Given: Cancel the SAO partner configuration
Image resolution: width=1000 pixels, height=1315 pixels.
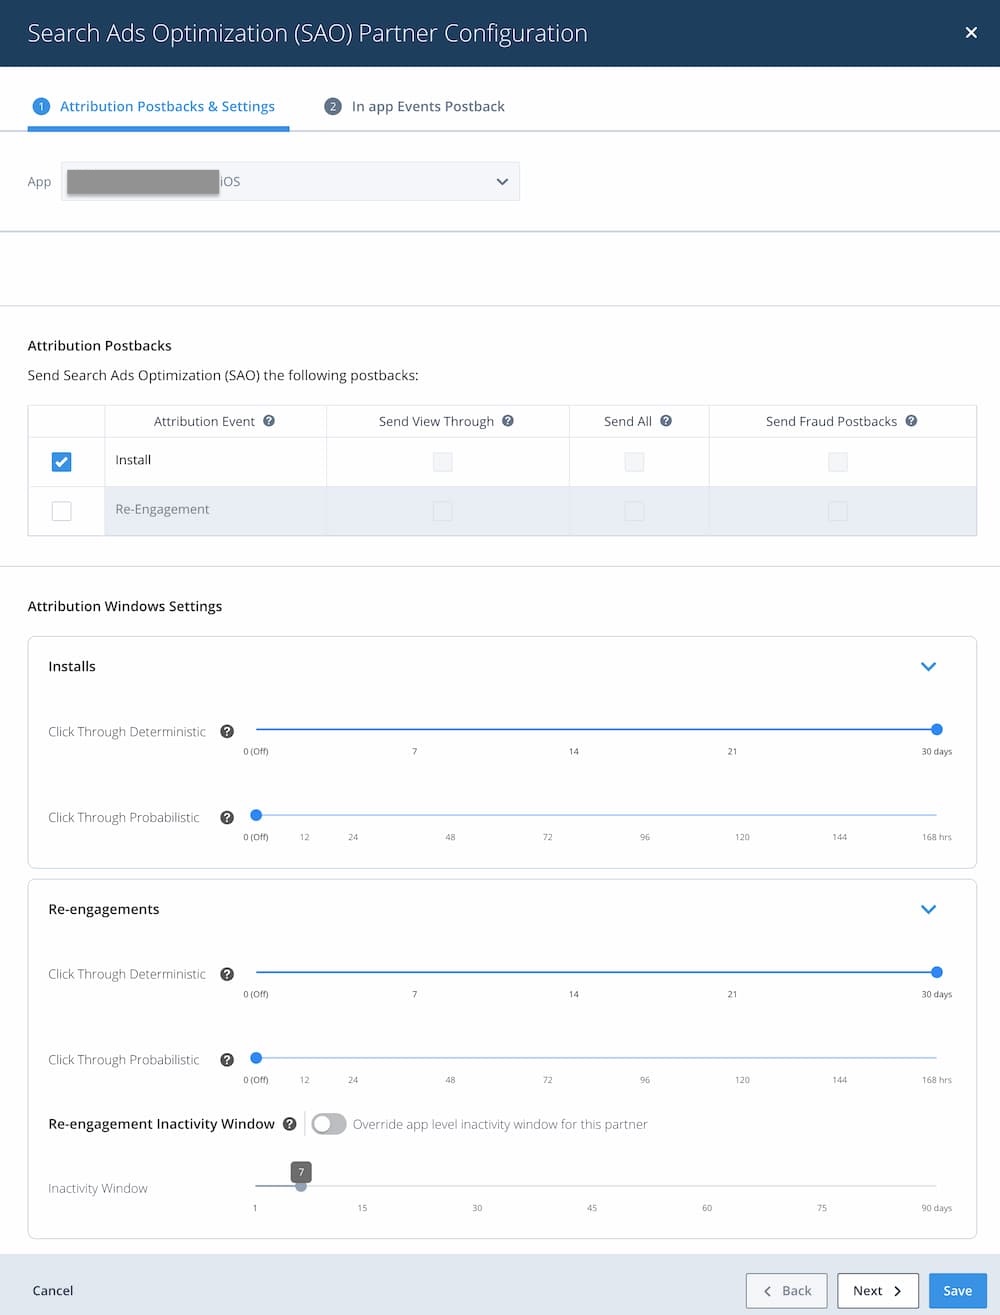Looking at the screenshot, I should pyautogui.click(x=52, y=1290).
